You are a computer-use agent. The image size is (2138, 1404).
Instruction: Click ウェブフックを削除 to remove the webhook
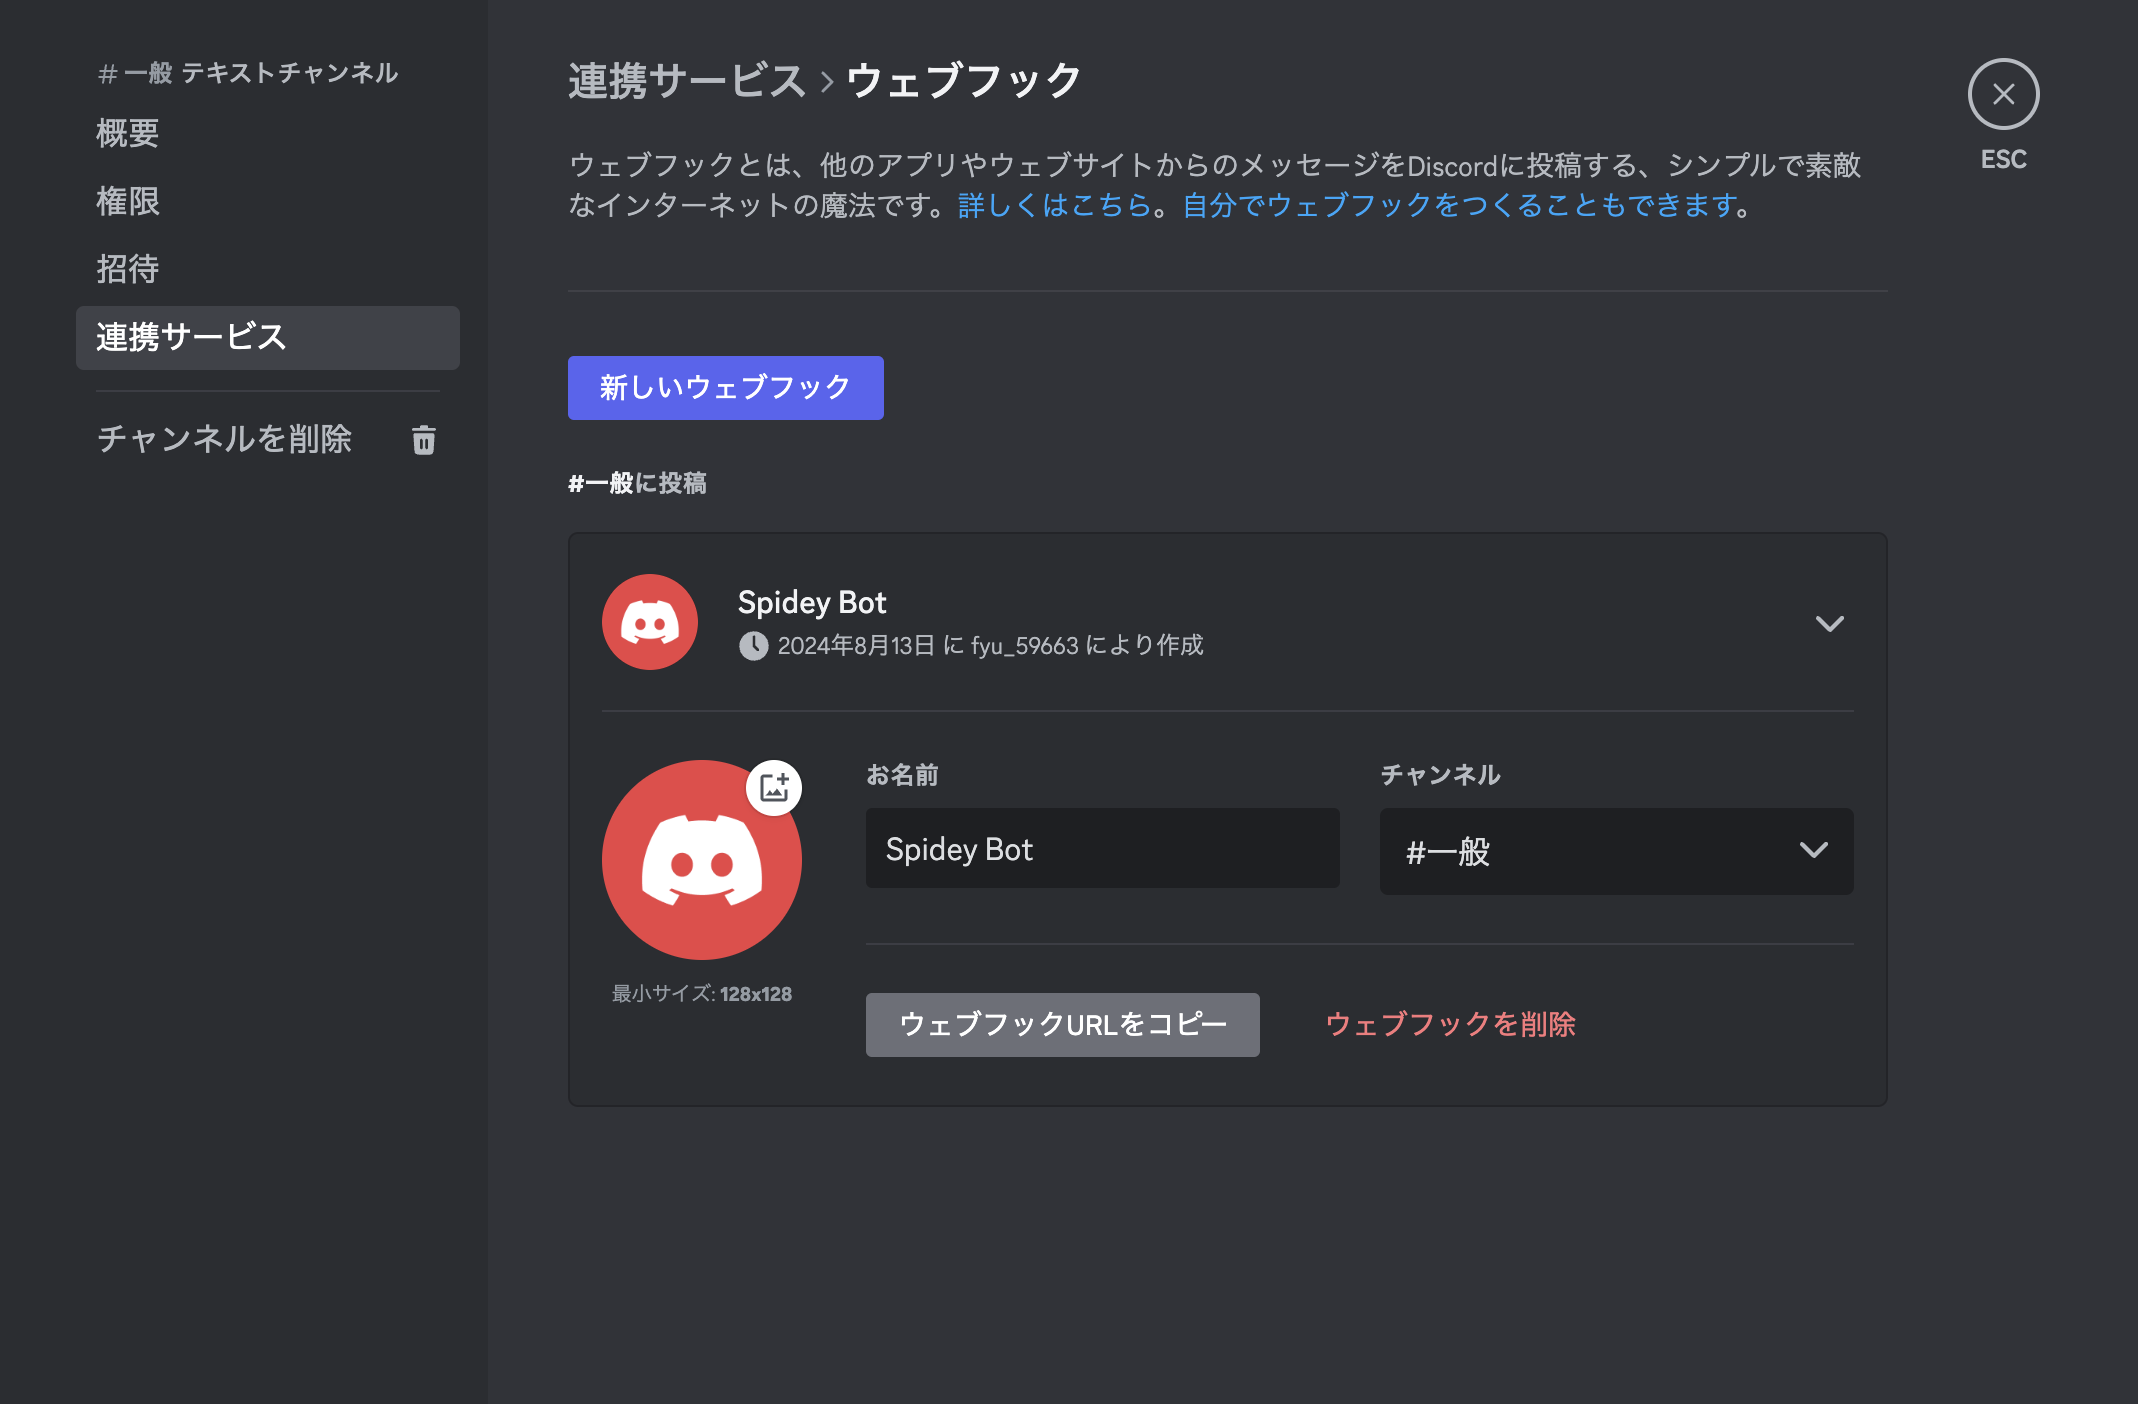[1449, 1024]
